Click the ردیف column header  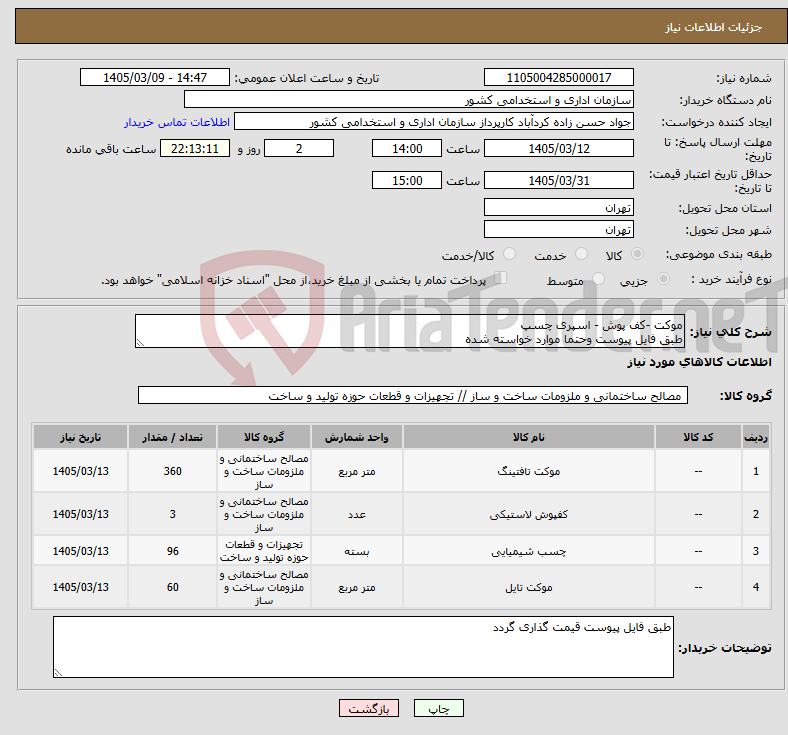(x=755, y=437)
